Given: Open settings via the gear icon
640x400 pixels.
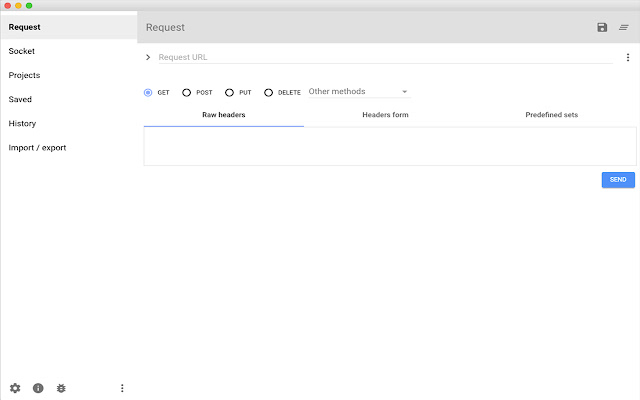Looking at the screenshot, I should (15, 388).
